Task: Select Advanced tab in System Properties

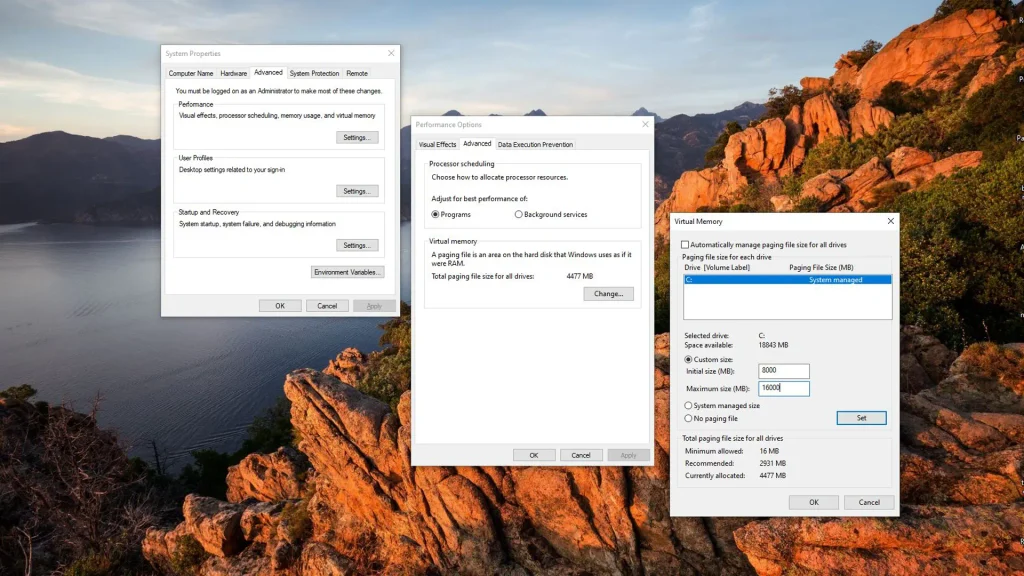Action: [x=268, y=72]
